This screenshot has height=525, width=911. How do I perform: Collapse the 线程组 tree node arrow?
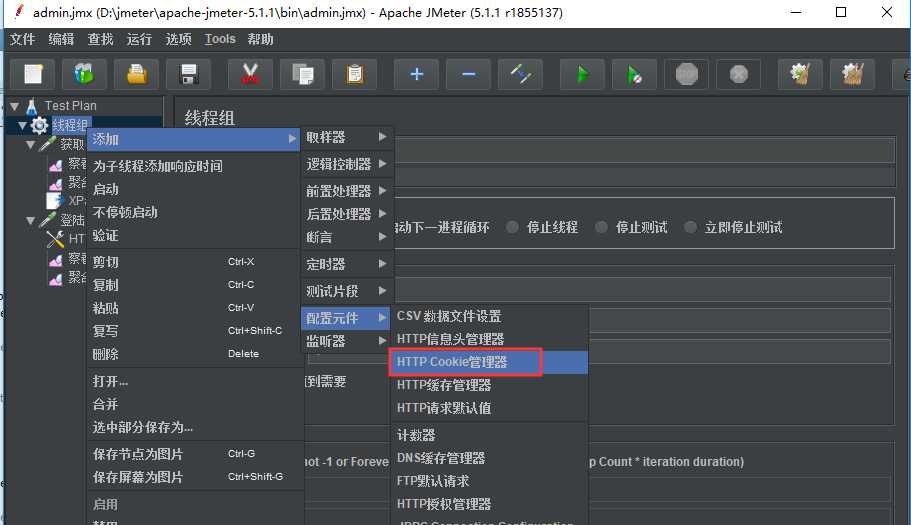click(23, 125)
